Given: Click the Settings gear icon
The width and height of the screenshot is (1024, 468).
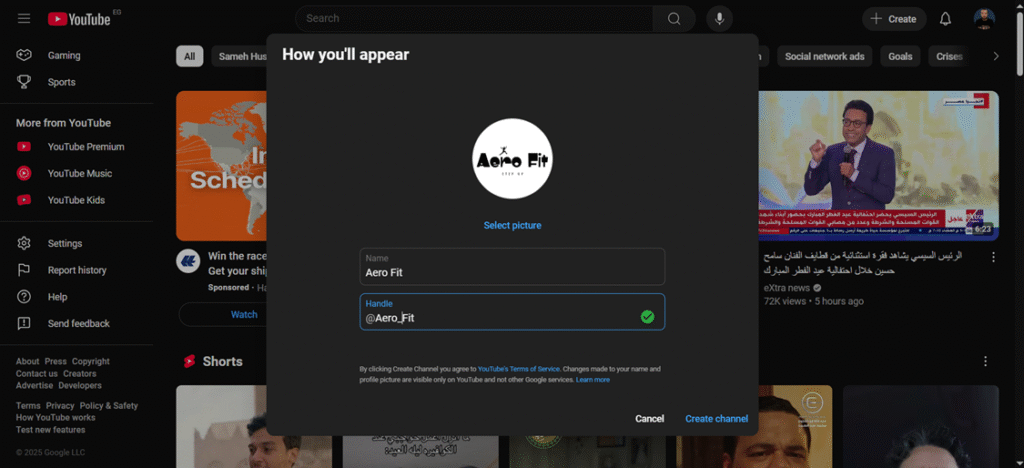Looking at the screenshot, I should [24, 243].
